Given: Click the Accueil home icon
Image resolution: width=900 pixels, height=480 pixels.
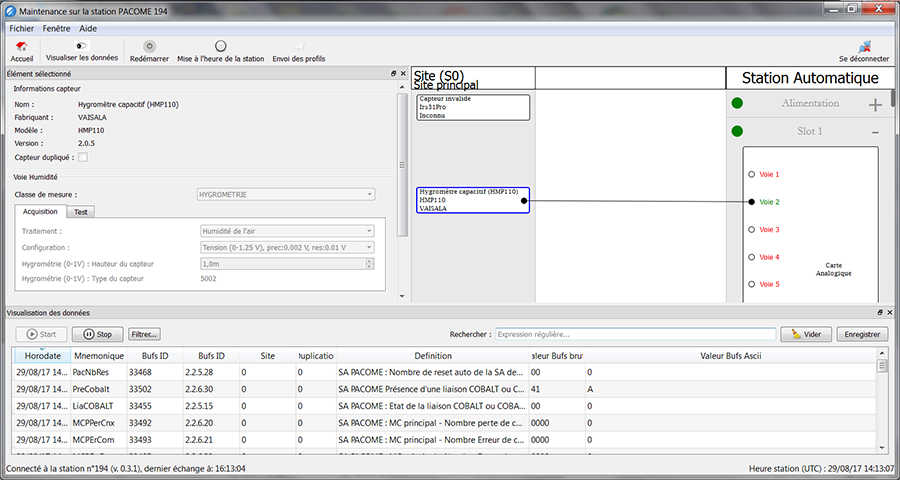Looking at the screenshot, I should click(x=21, y=46).
